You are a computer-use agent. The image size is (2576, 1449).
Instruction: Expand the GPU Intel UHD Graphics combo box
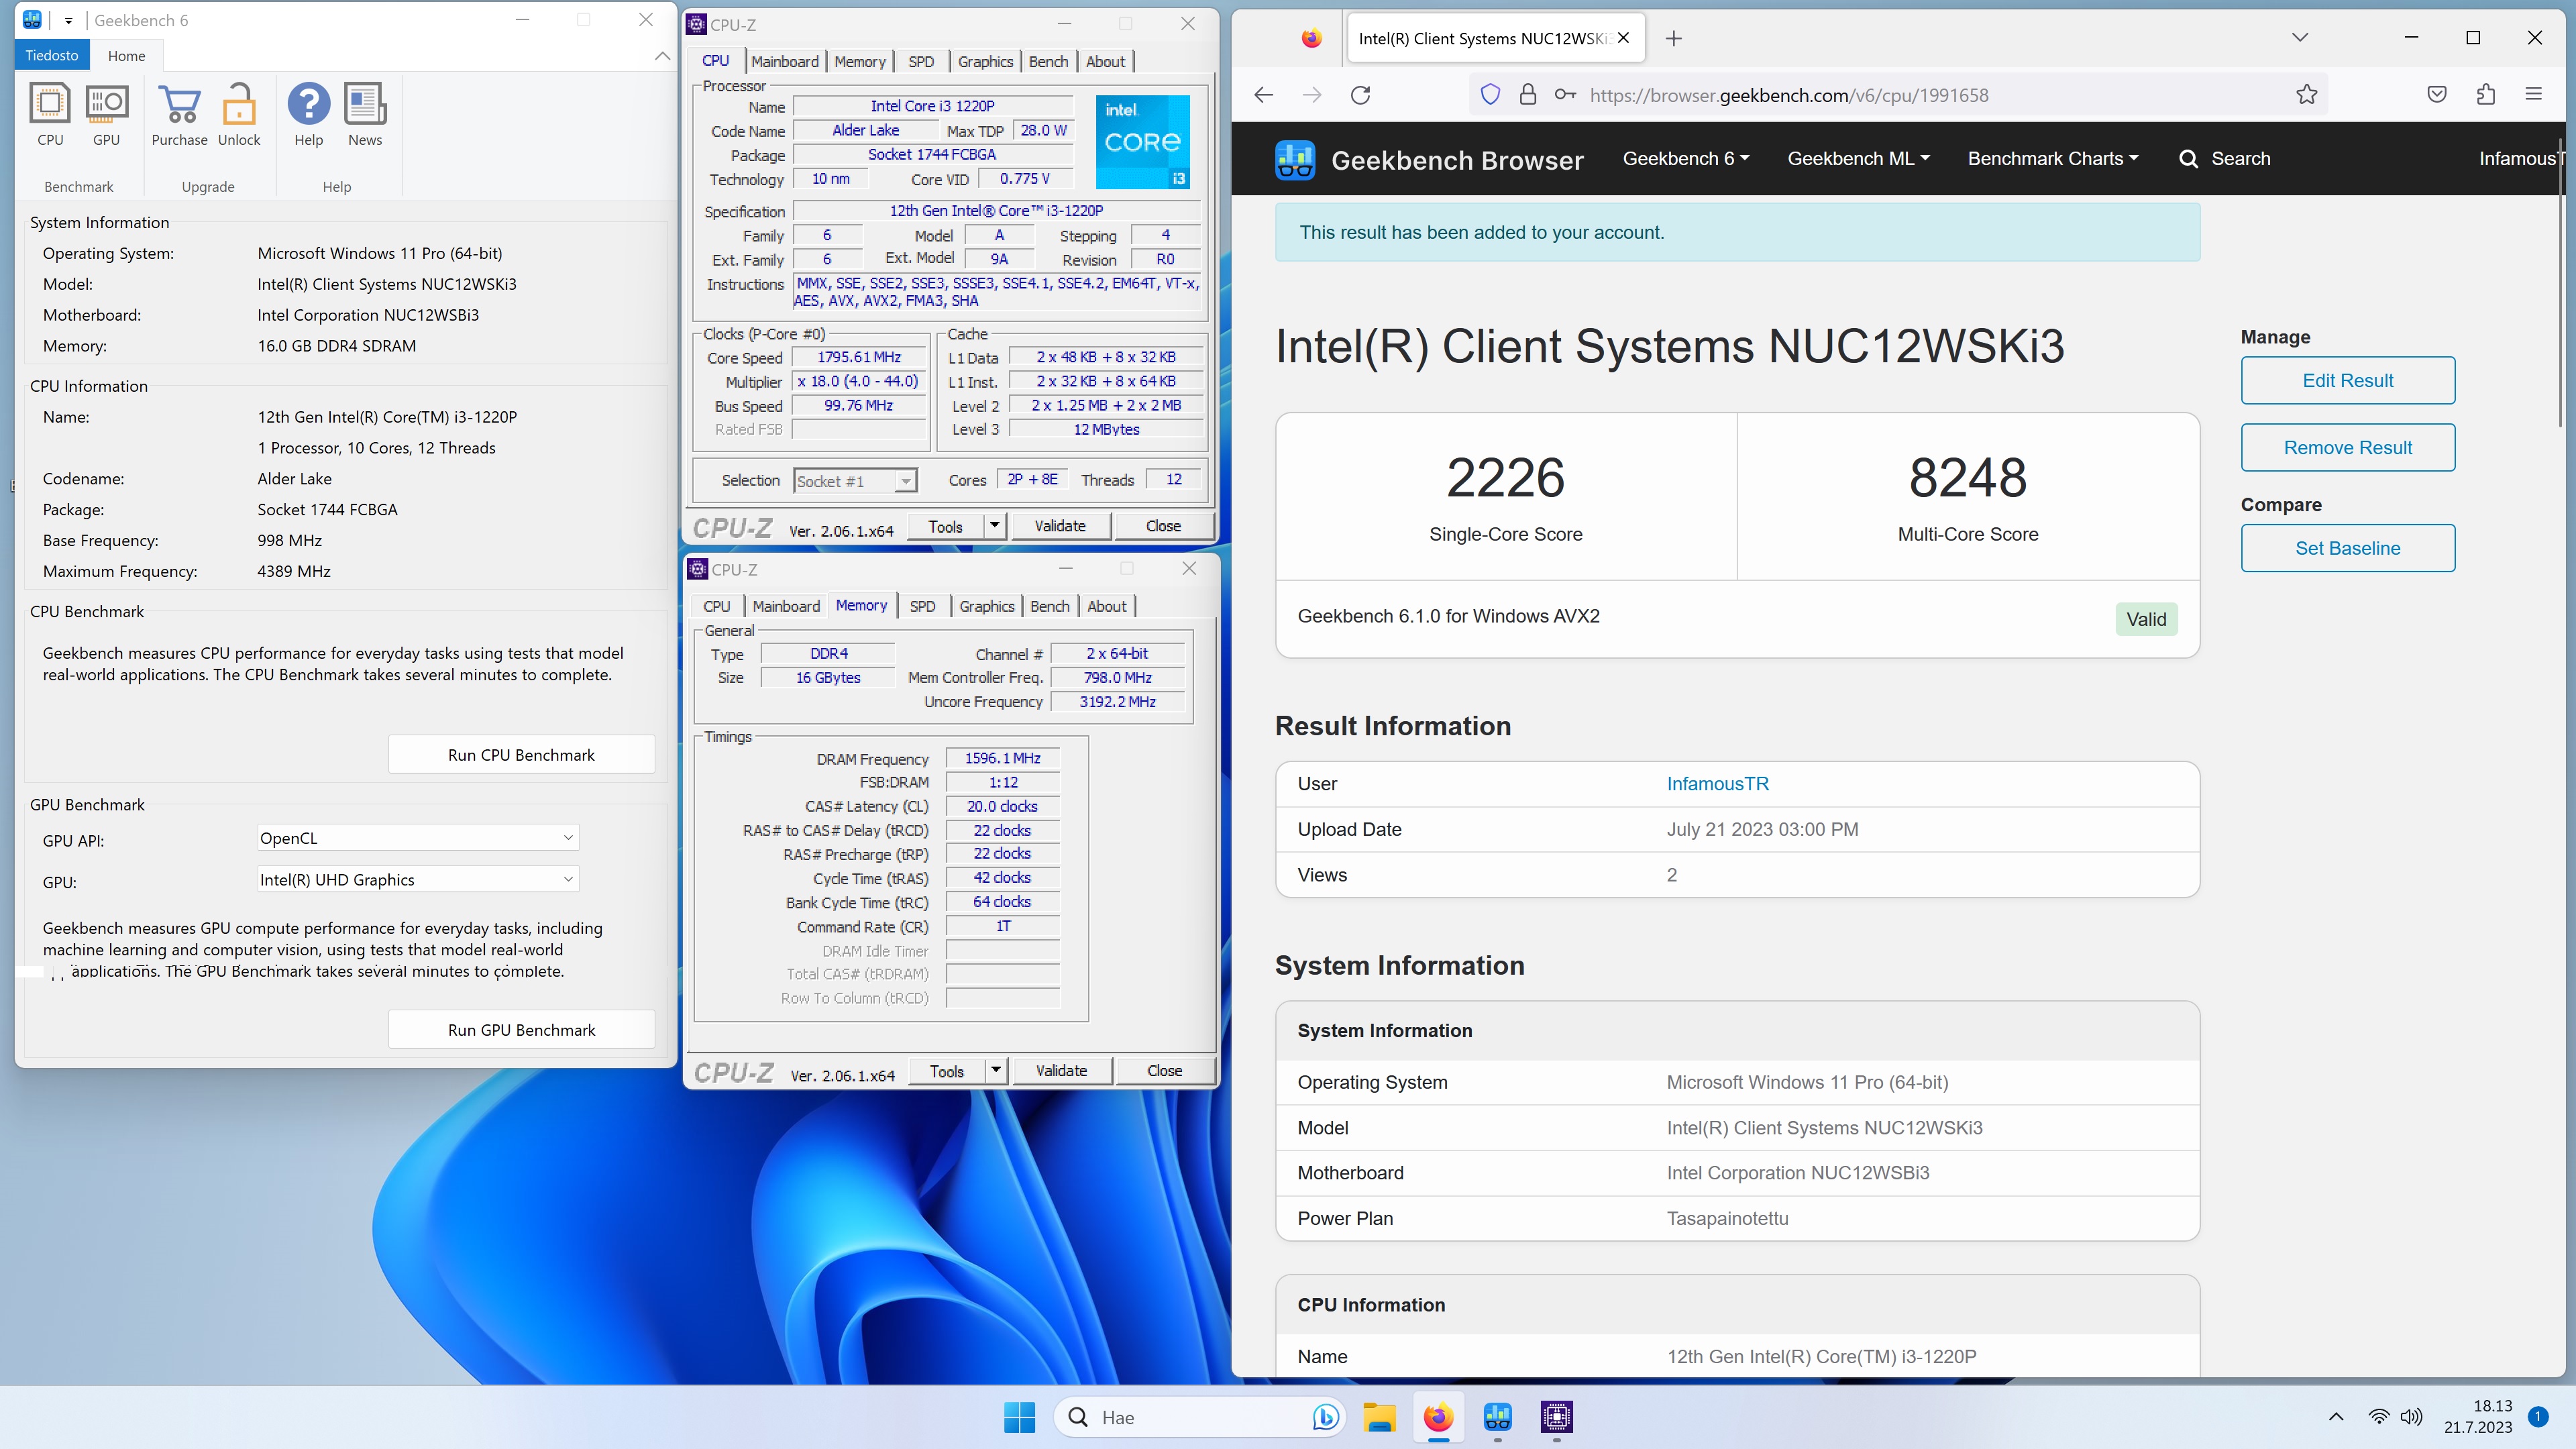coord(418,880)
